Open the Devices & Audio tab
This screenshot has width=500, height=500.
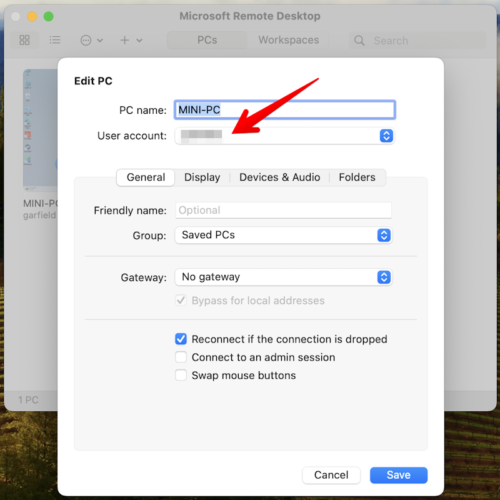(x=280, y=177)
